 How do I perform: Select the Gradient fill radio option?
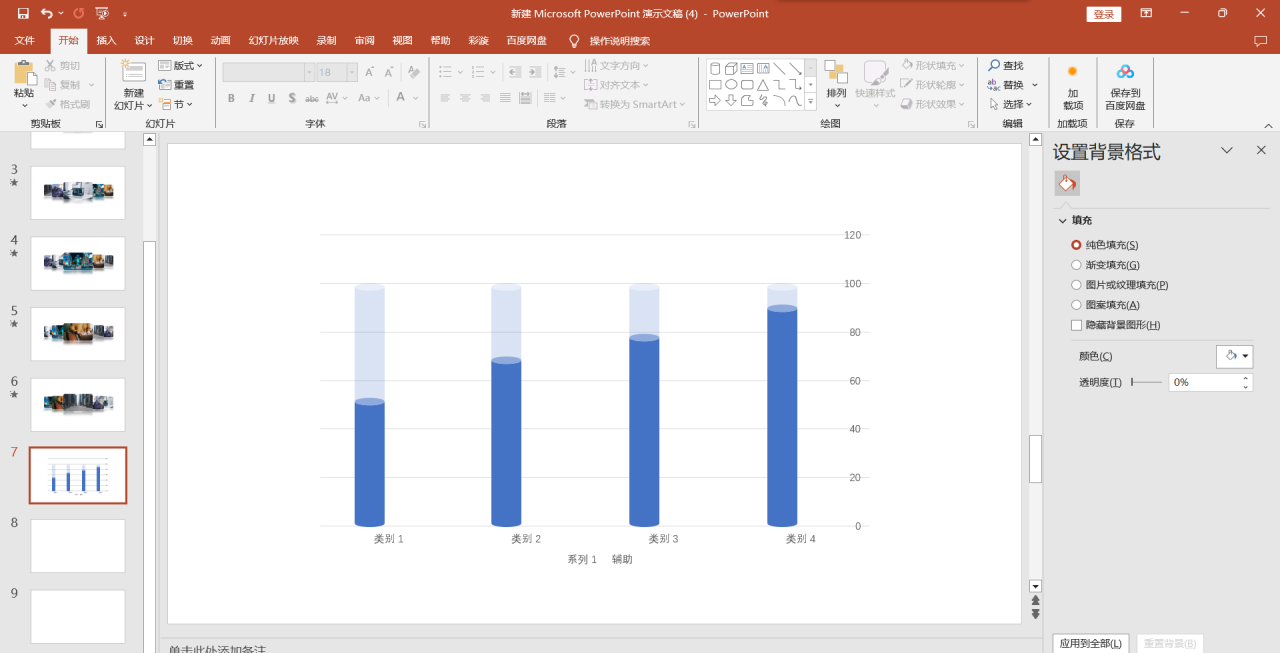tap(1076, 265)
